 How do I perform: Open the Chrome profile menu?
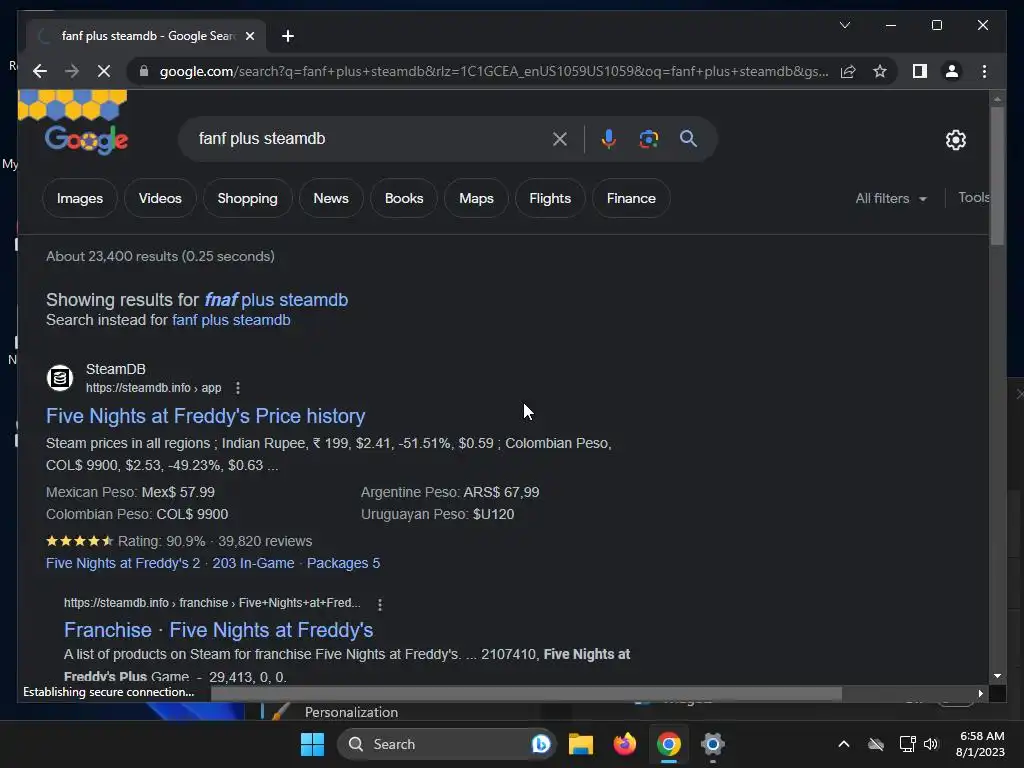pyautogui.click(x=952, y=71)
